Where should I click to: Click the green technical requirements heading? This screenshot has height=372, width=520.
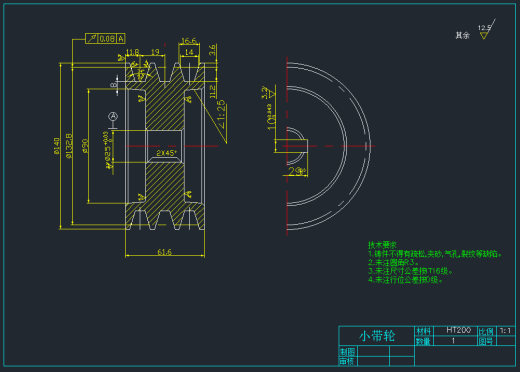(382, 245)
